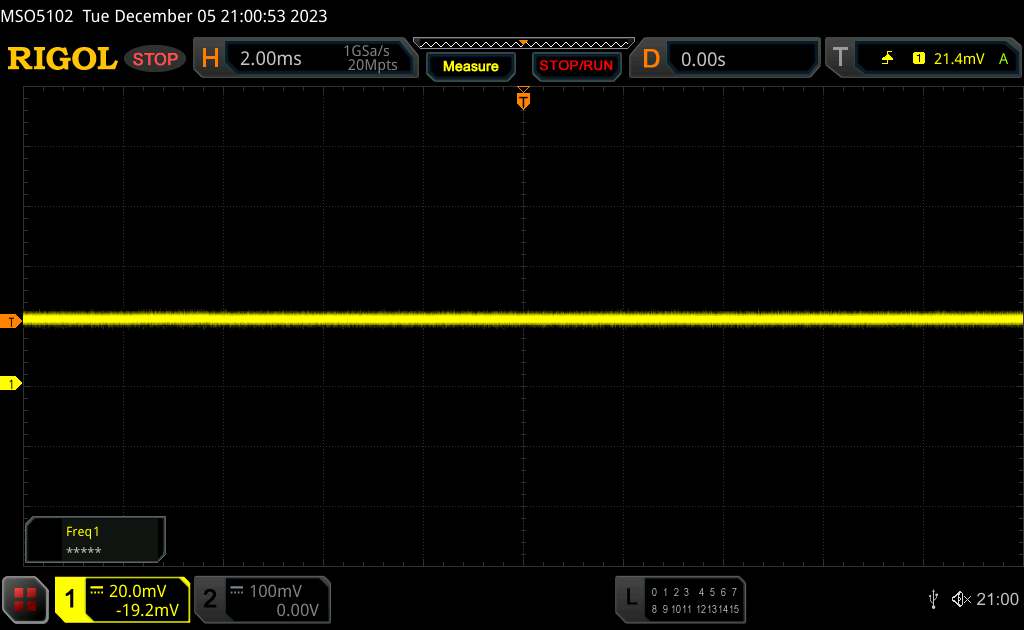Select channel 2 label
Viewport: 1024px width, 630px height.
point(210,599)
